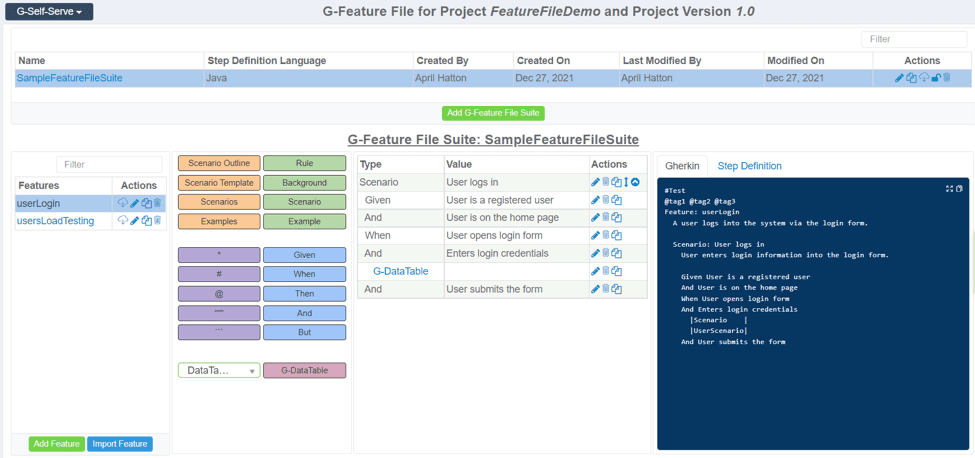Open the DataTable dropdown selector
This screenshot has height=458, width=975.
click(218, 370)
